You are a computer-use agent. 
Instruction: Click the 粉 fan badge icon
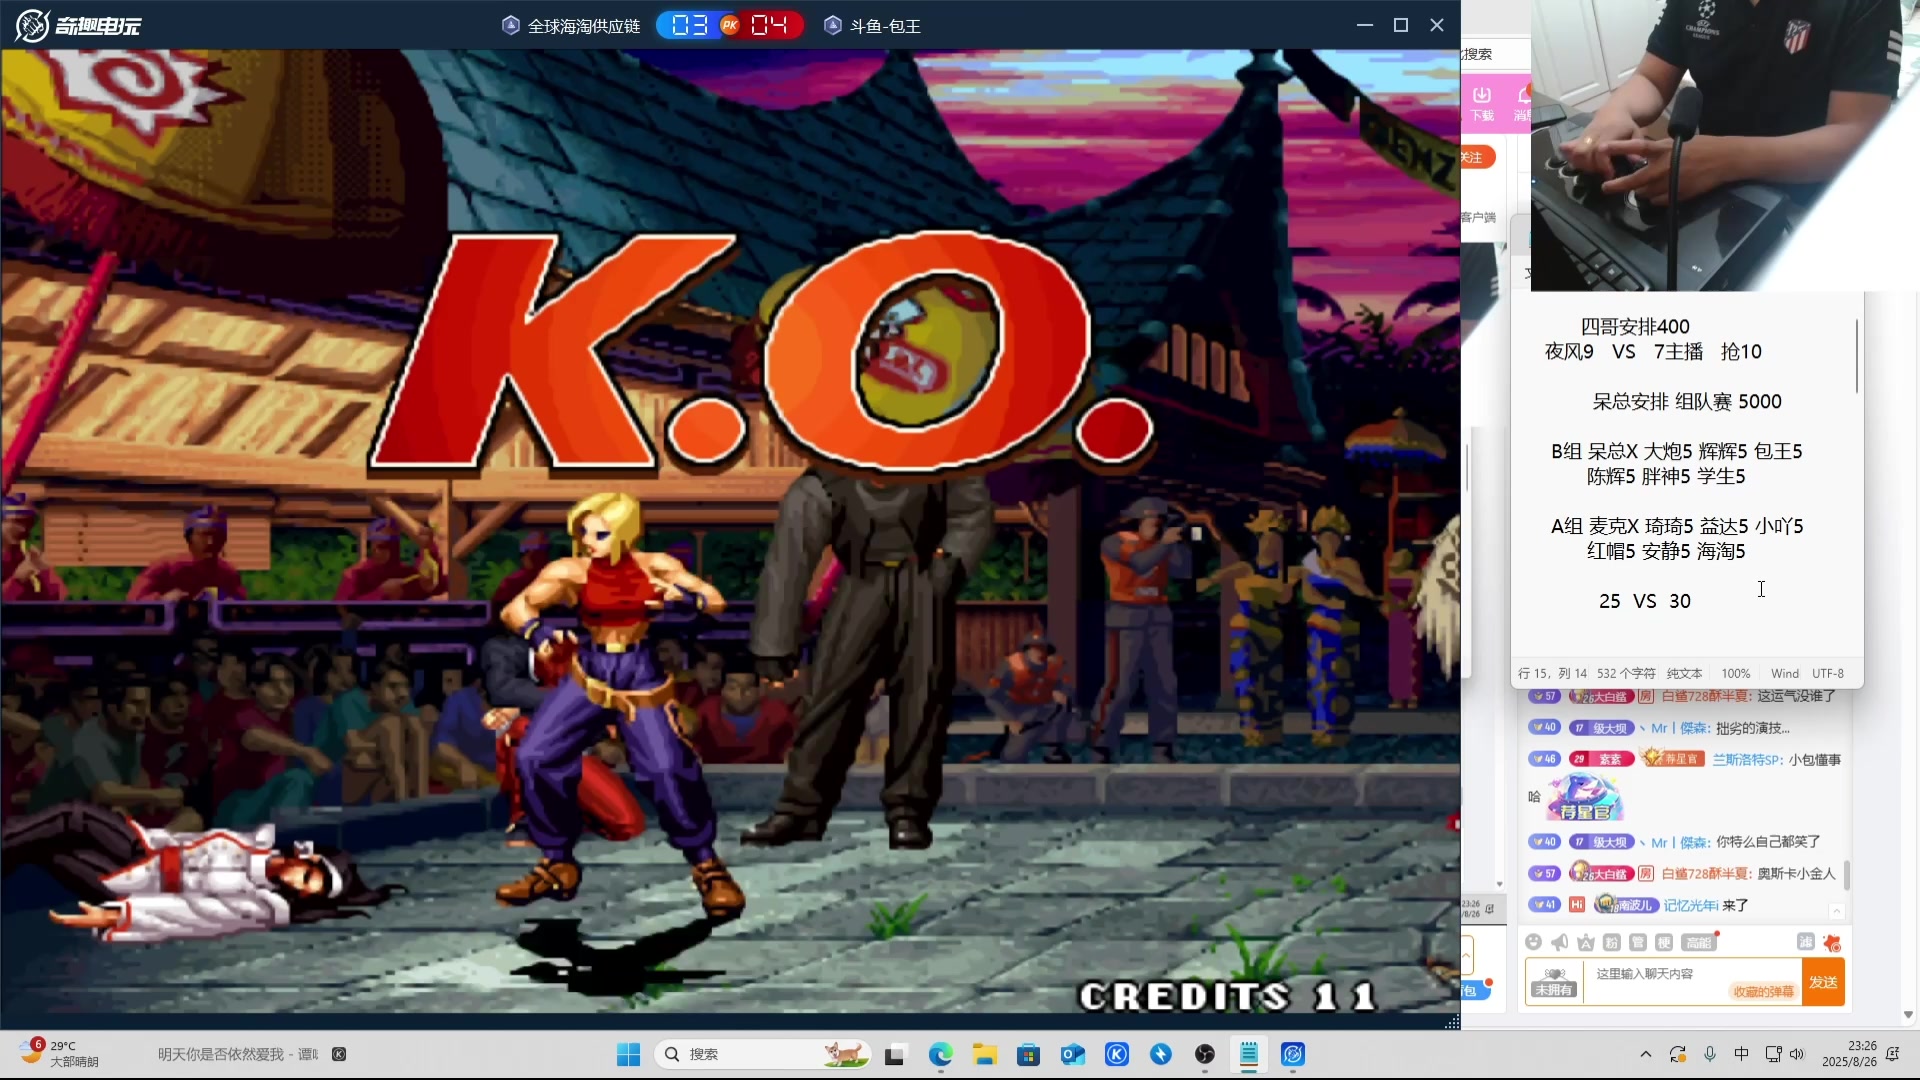(1611, 942)
